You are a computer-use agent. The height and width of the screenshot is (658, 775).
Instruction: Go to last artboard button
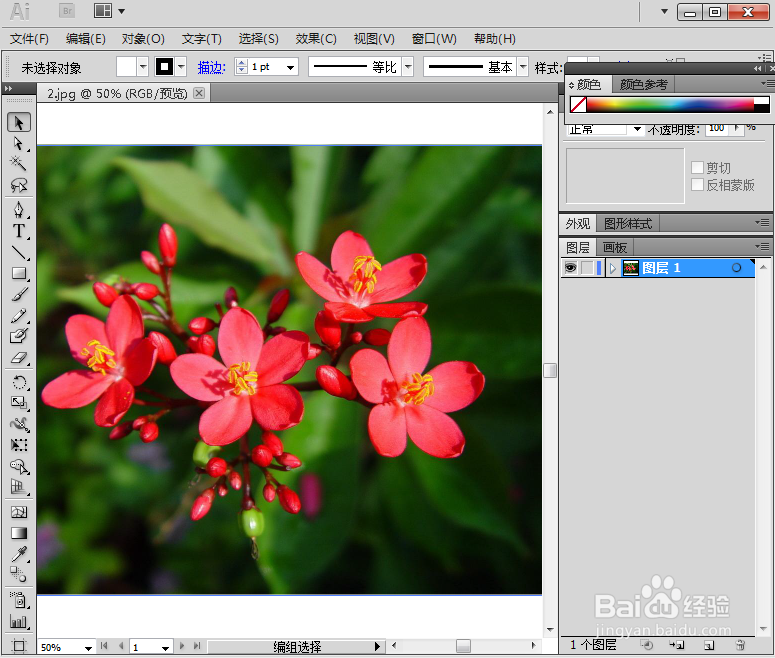coord(197,646)
